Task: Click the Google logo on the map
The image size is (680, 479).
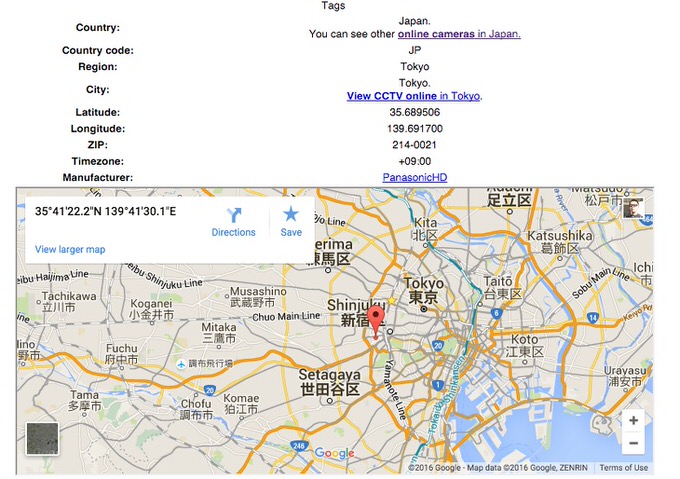Action: pyautogui.click(x=334, y=454)
